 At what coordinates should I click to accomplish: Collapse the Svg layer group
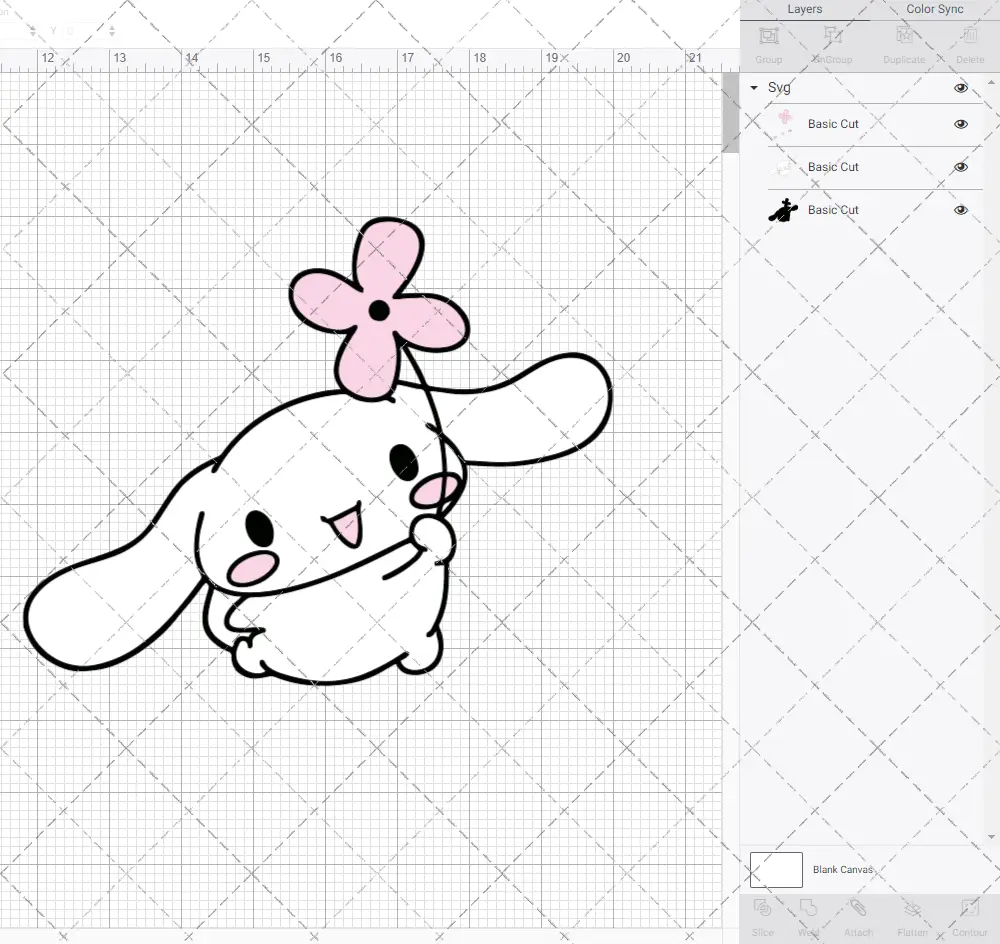pyautogui.click(x=753, y=88)
